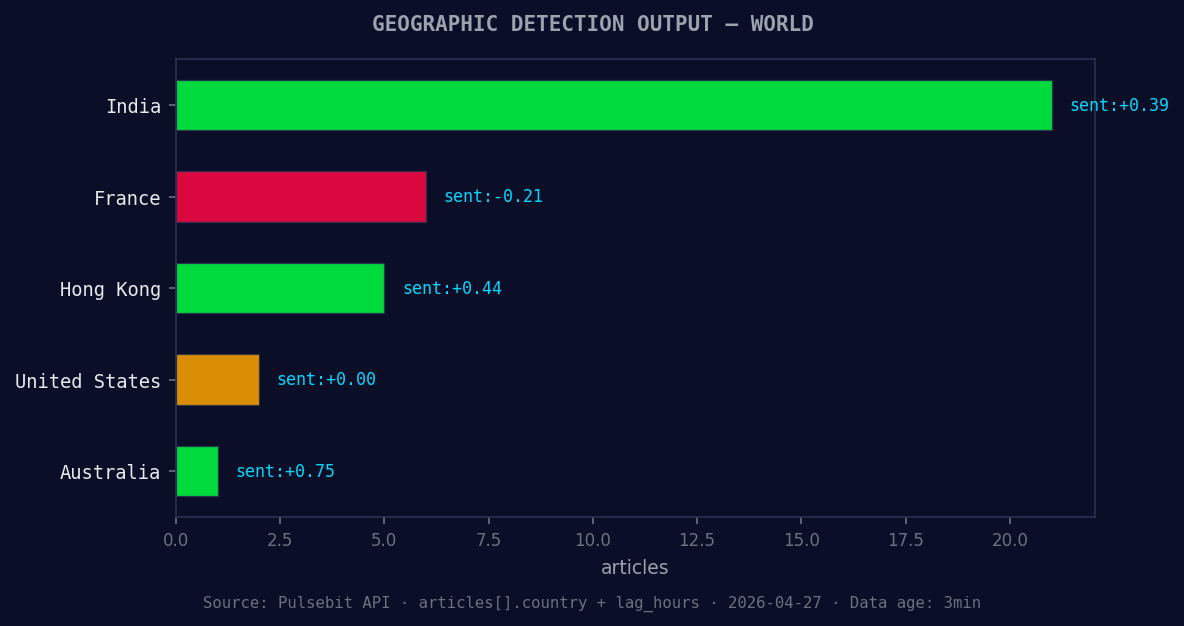Click the articles axis title
This screenshot has height=626, width=1184.
634,567
